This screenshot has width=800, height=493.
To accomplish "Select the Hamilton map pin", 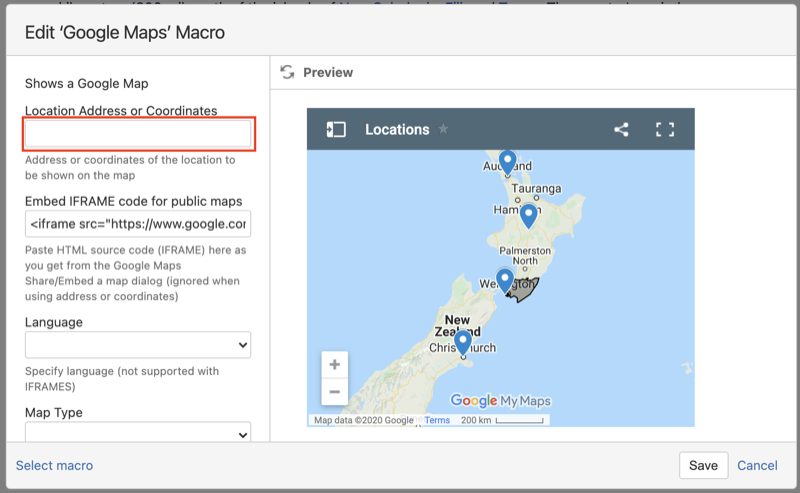I will click(529, 216).
